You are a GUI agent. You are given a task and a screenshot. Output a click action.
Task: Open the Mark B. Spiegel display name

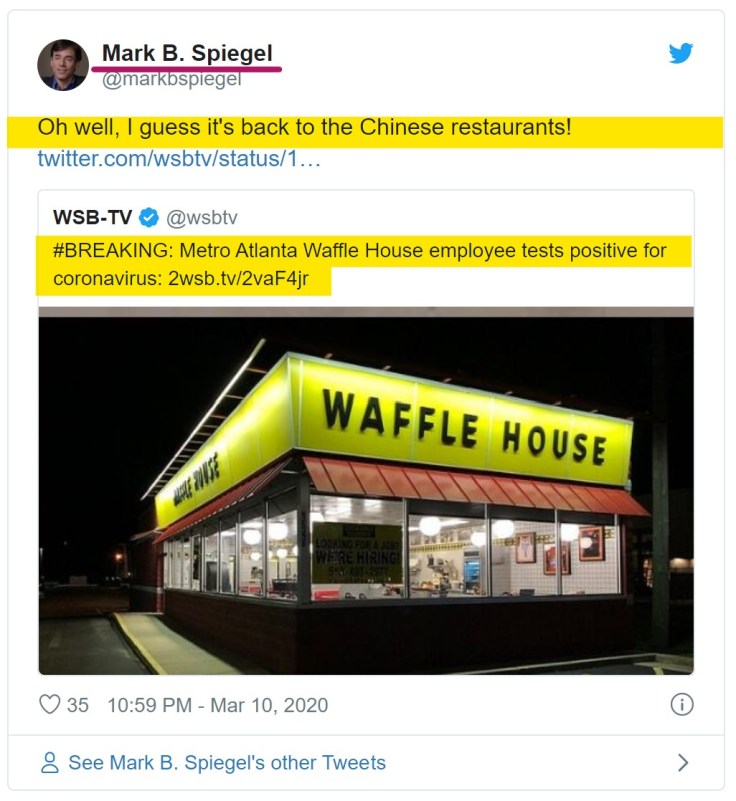(x=187, y=53)
